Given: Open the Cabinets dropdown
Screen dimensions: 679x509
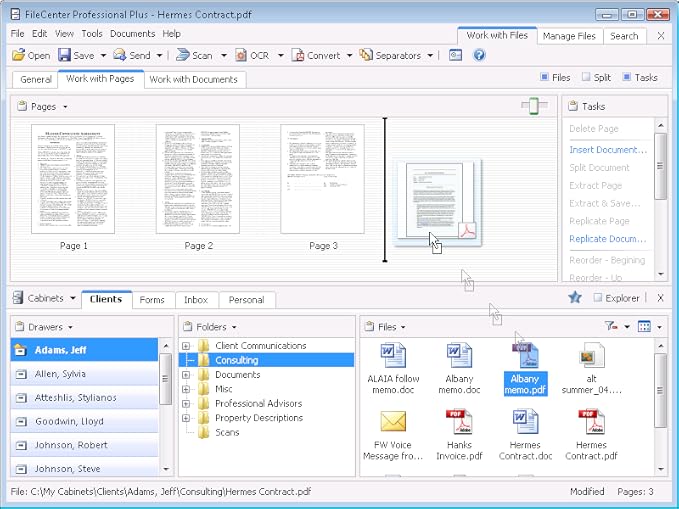Looking at the screenshot, I should (x=46, y=298).
